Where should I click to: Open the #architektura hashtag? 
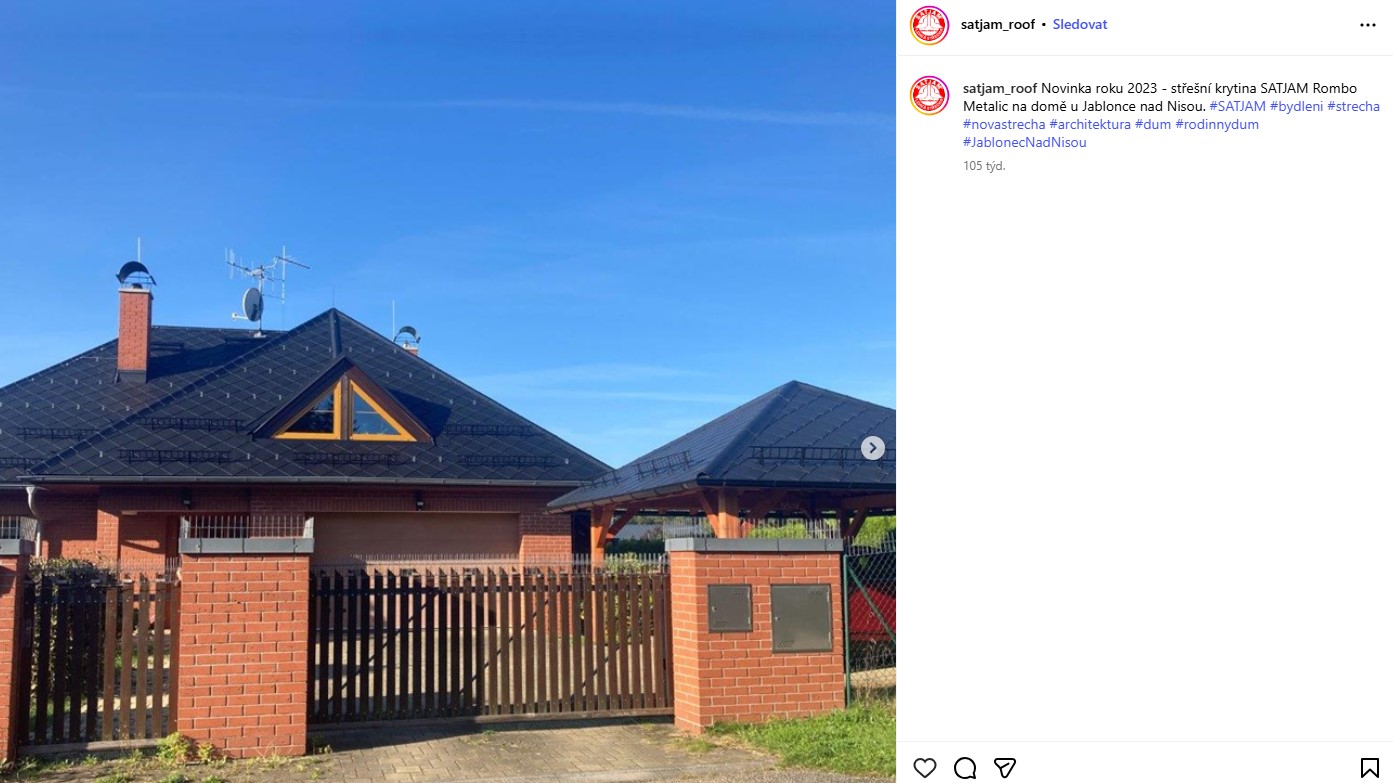point(1090,124)
